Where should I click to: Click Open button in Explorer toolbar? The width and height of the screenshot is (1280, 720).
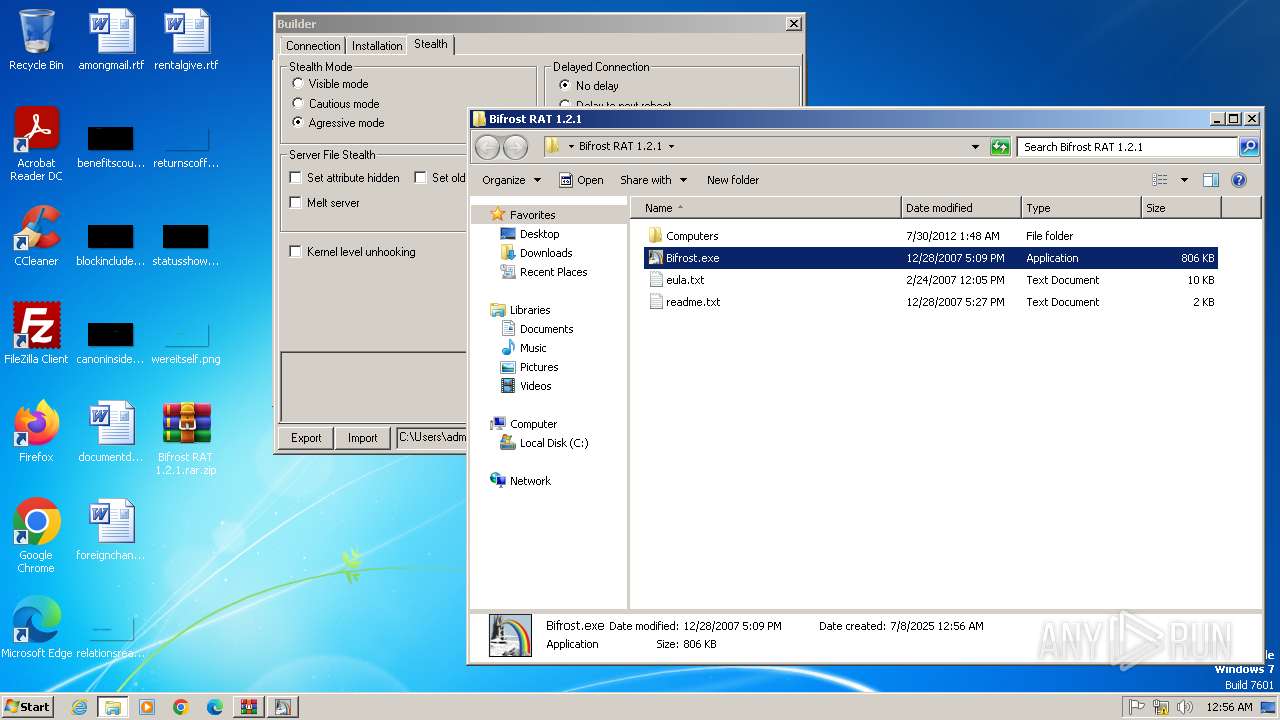pos(581,180)
